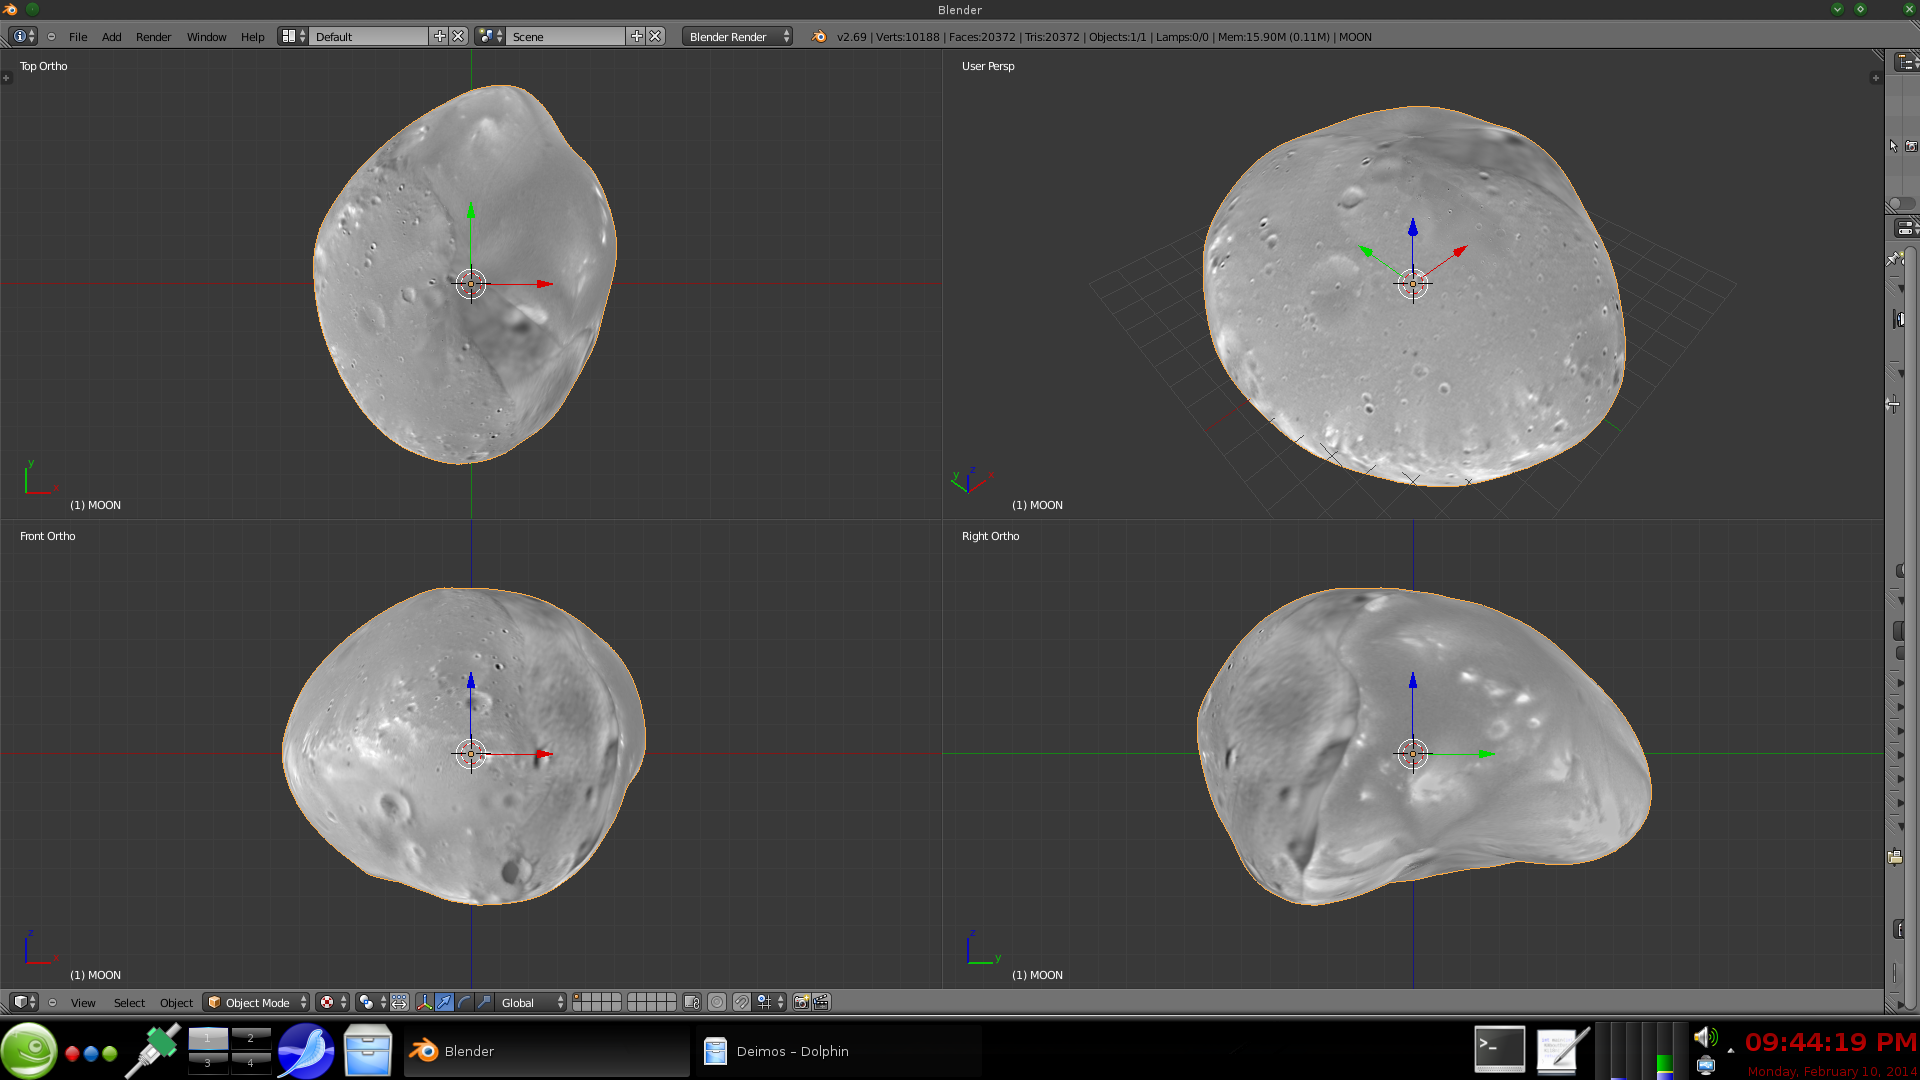
Task: Add a new screen layout with plus
Action: (x=439, y=36)
